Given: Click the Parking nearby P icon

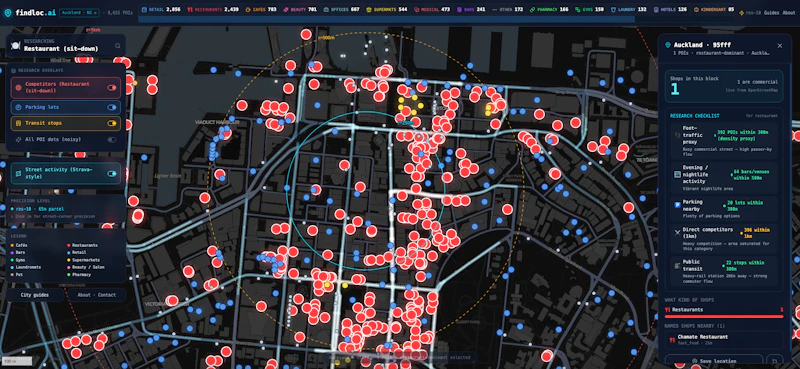Looking at the screenshot, I should pyautogui.click(x=678, y=205).
